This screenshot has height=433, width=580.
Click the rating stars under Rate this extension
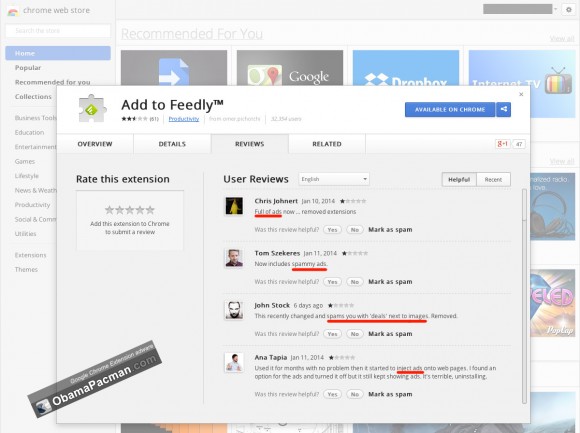[x=130, y=210]
